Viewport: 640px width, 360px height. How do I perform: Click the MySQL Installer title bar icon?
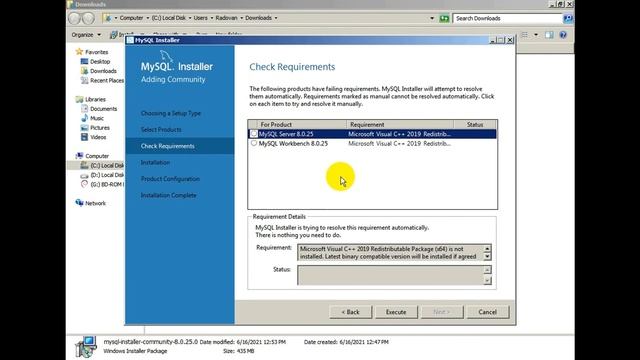pos(130,40)
